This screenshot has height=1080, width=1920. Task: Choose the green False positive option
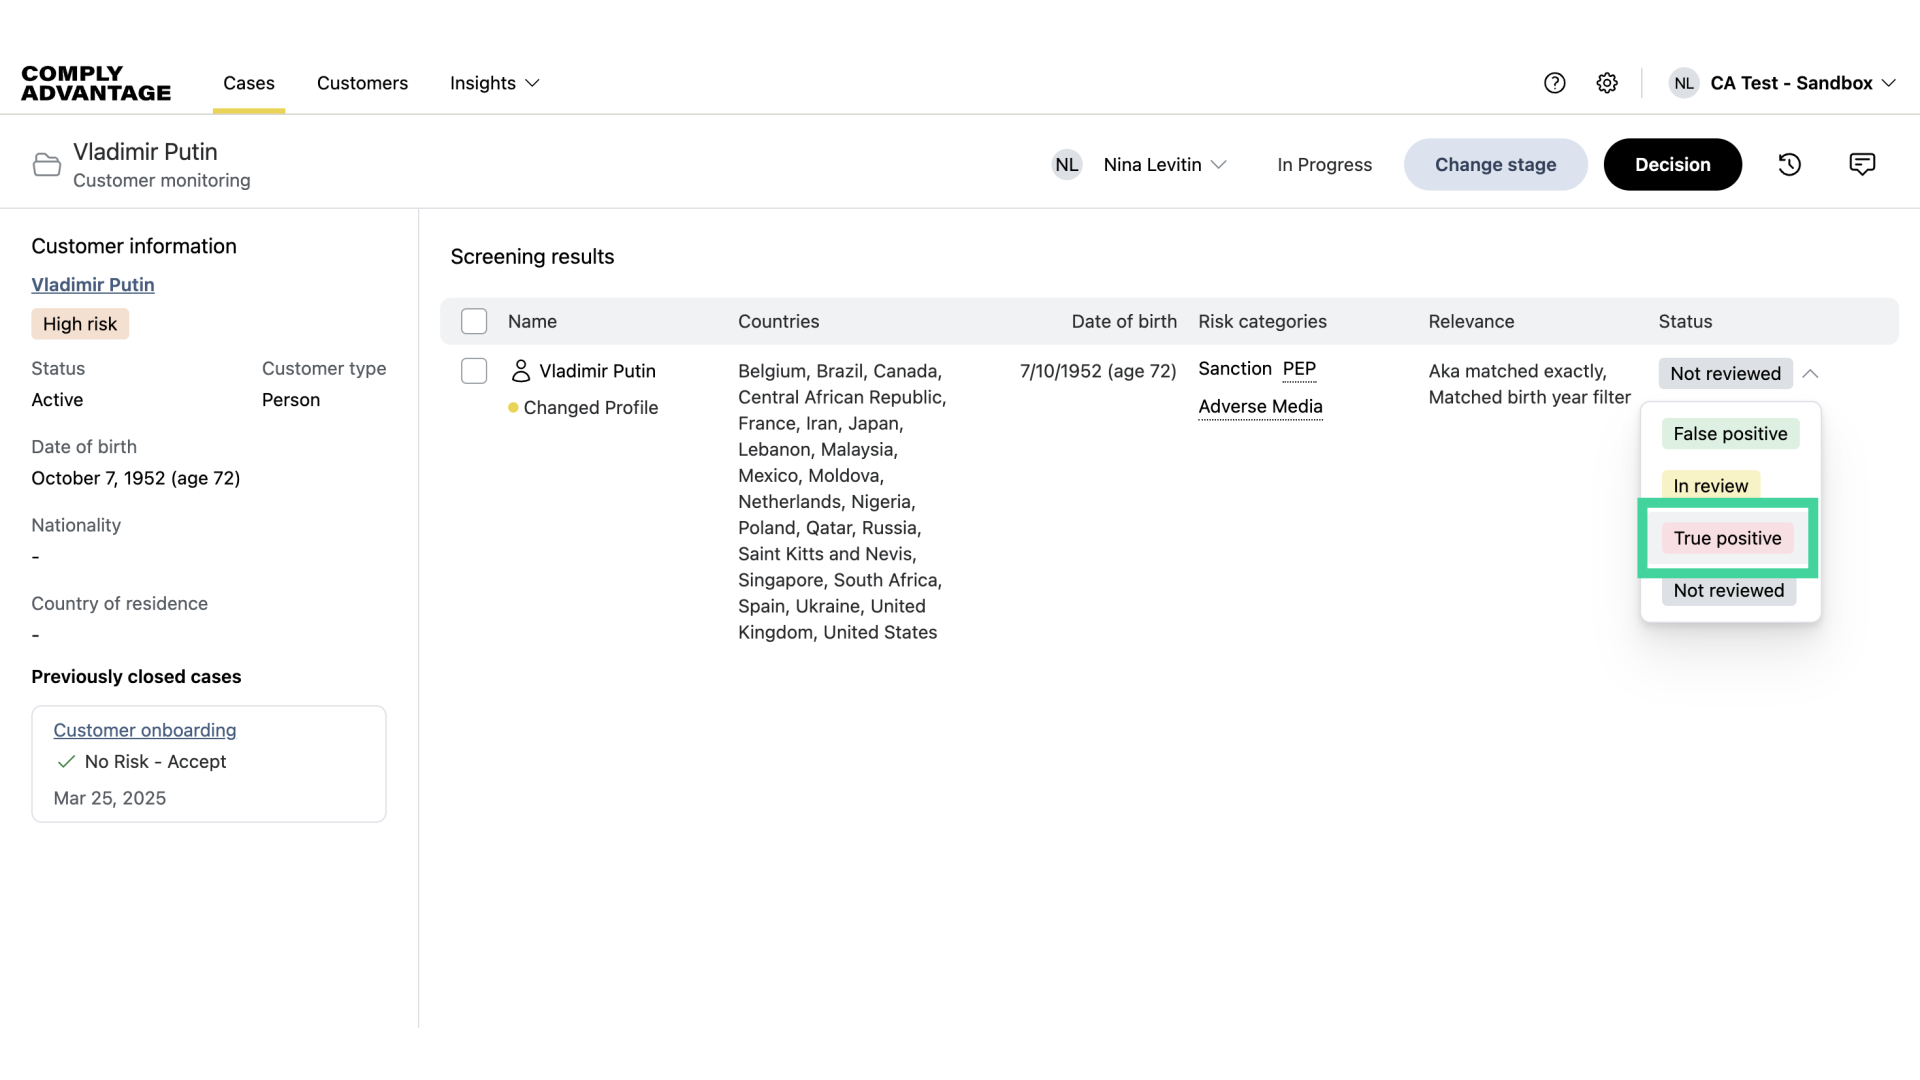point(1730,434)
